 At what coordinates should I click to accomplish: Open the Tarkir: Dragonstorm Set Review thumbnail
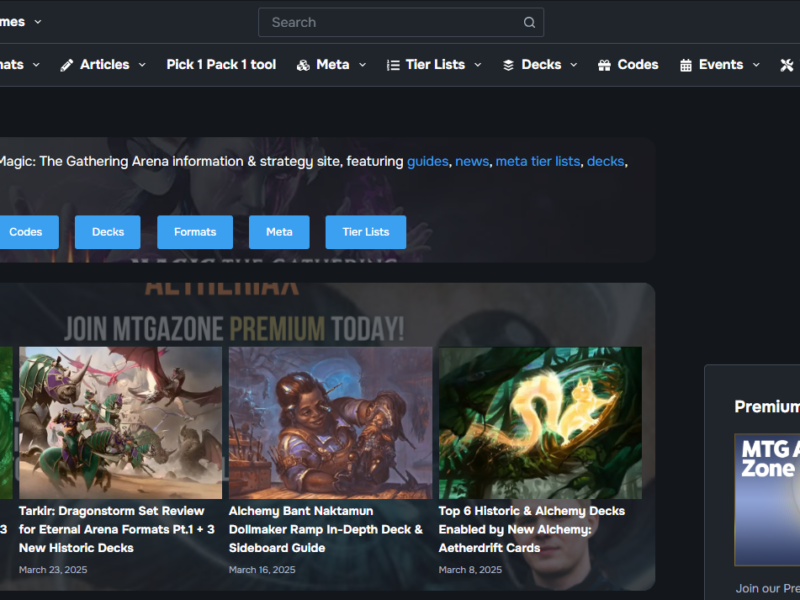coord(120,423)
